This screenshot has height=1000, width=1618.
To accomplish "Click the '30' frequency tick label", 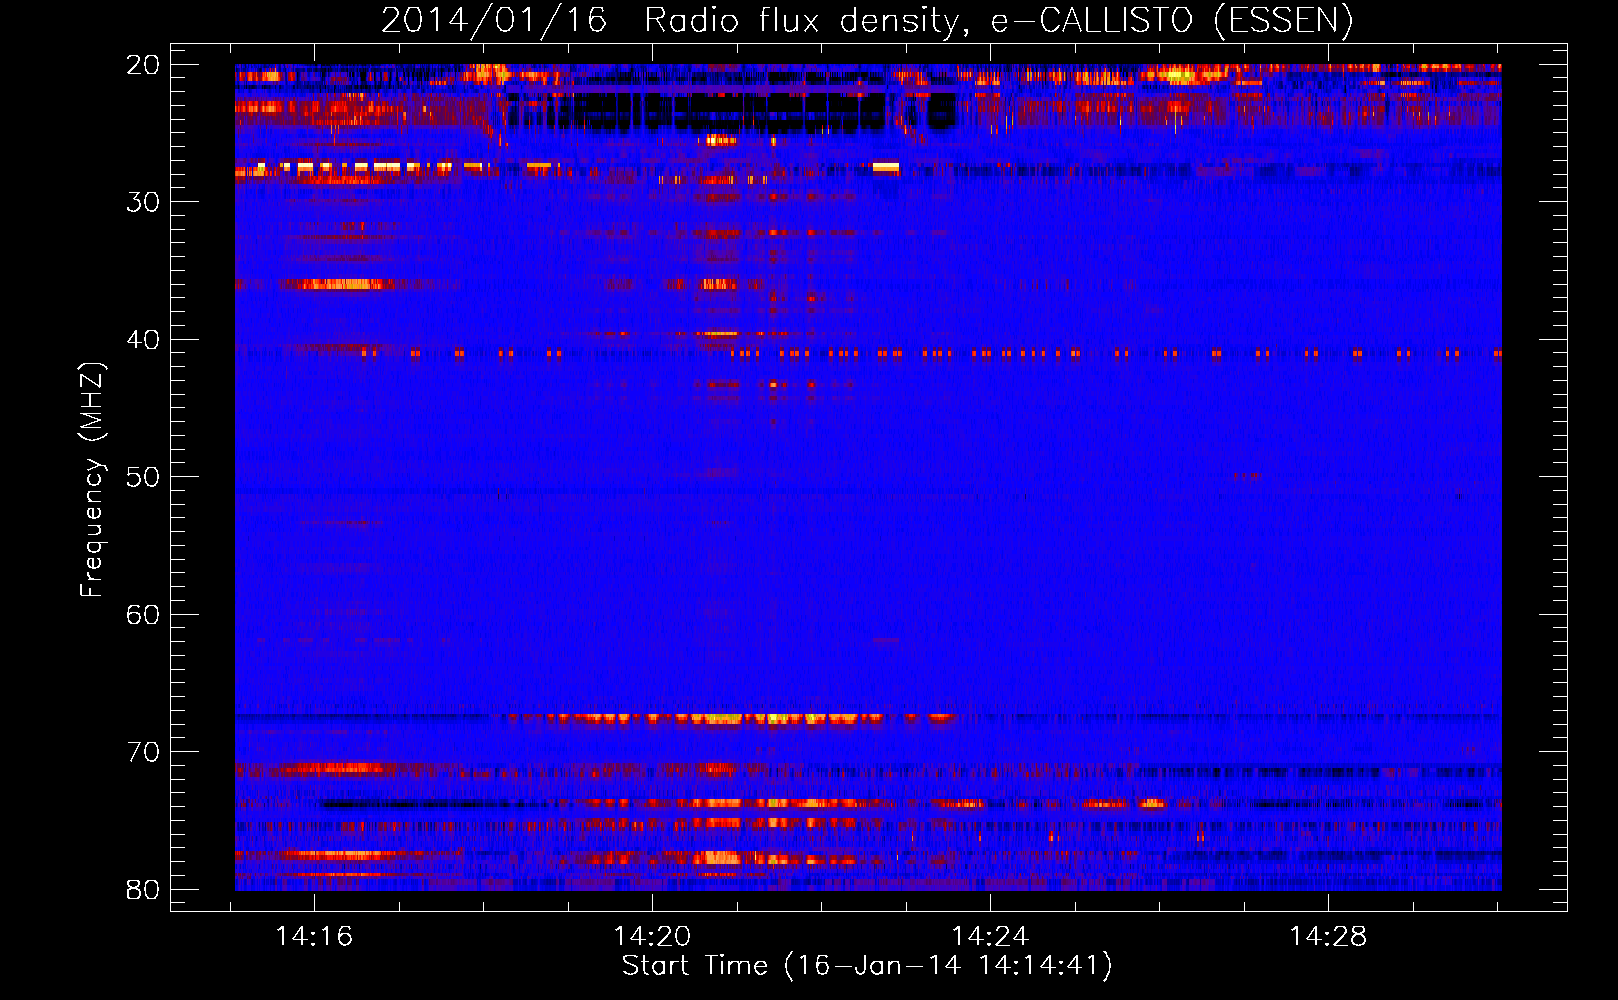I will point(143,202).
